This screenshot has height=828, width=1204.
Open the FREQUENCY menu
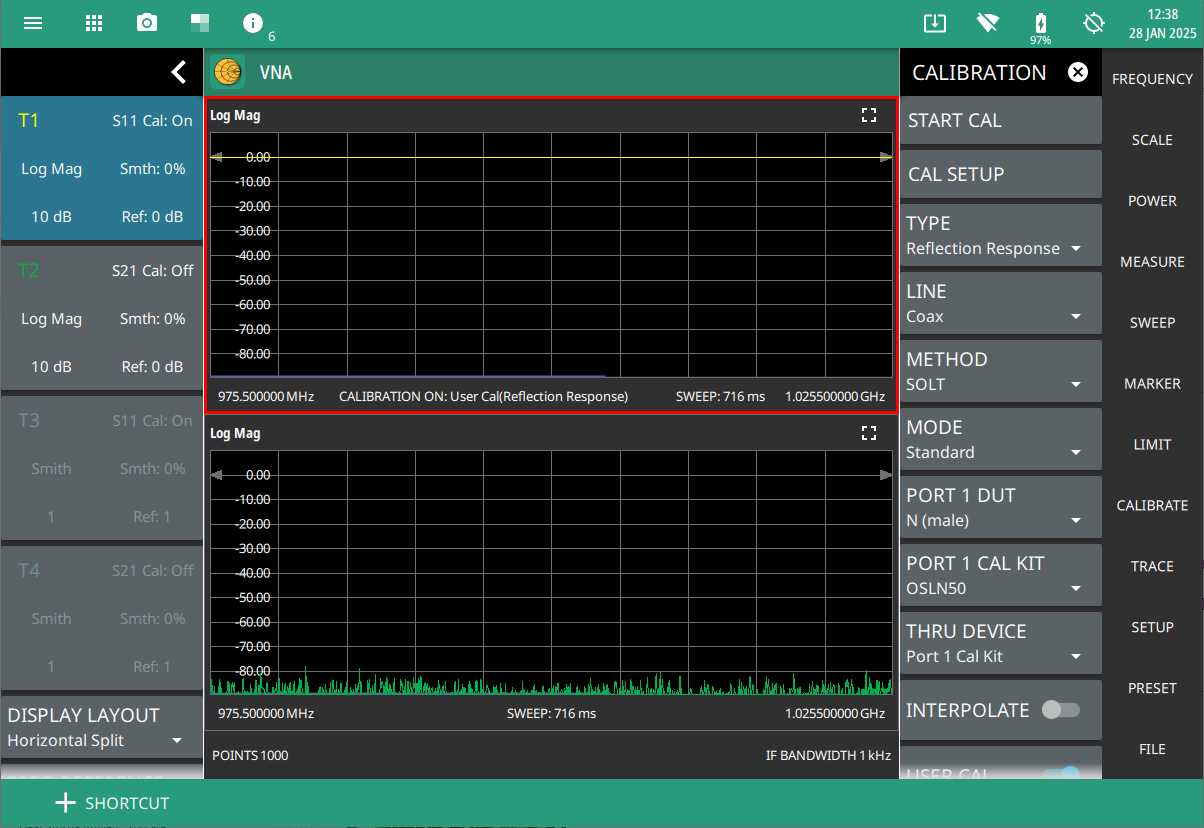coord(1152,79)
